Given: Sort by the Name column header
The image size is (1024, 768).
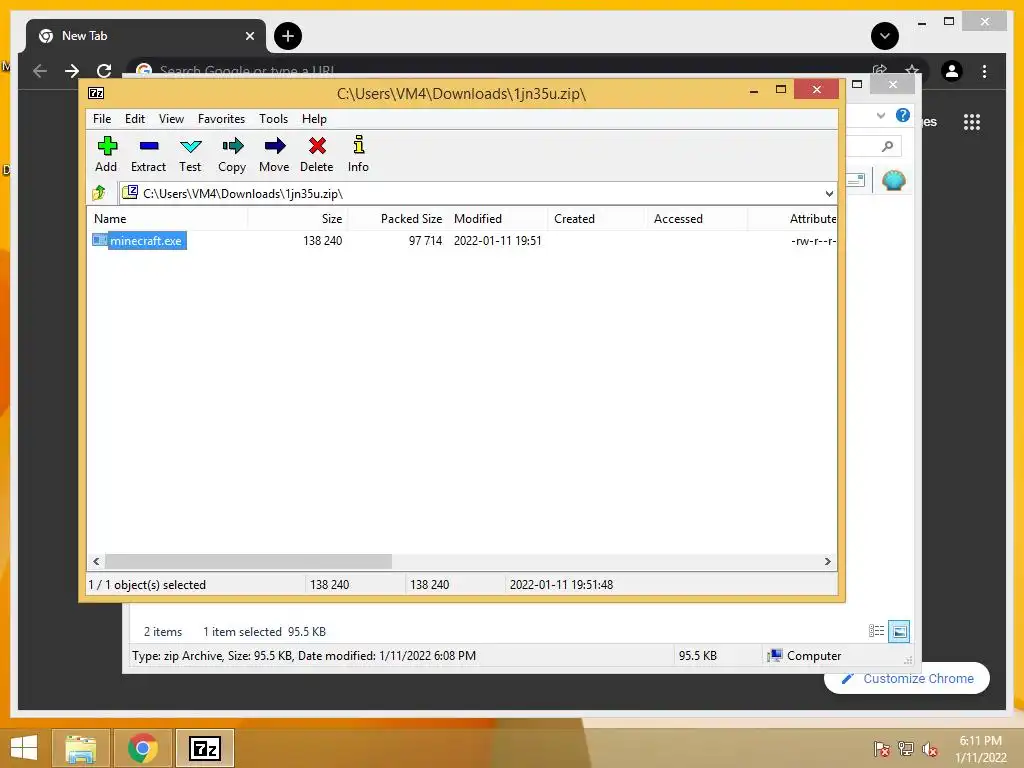Looking at the screenshot, I should point(168,219).
